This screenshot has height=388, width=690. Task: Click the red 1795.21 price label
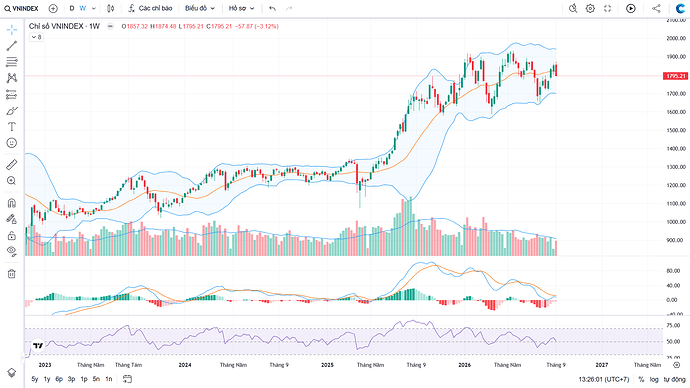[675, 76]
